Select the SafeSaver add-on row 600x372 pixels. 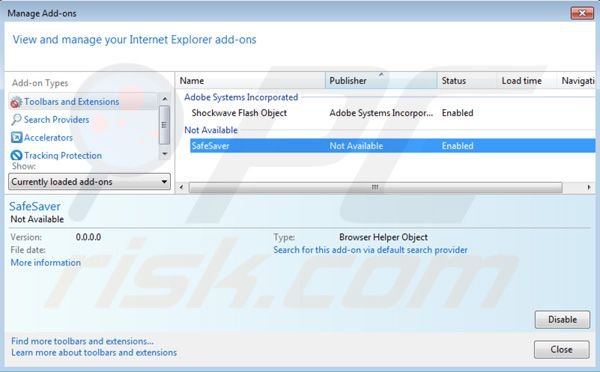click(393, 146)
